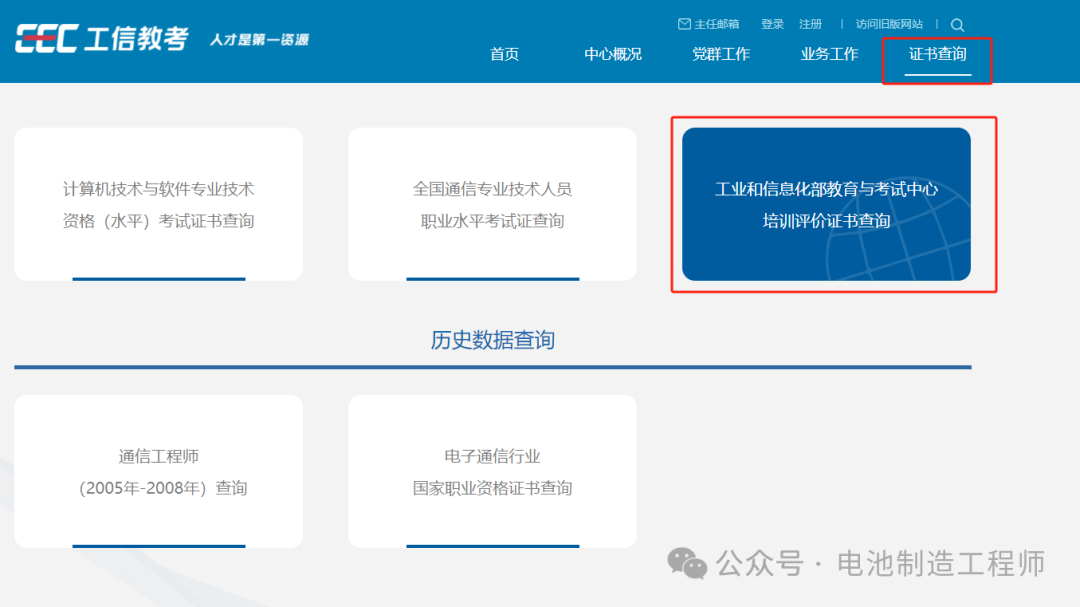
Task: Open 工业和信息化部教育与考试中心培训评价证书查询 card
Action: [x=827, y=204]
